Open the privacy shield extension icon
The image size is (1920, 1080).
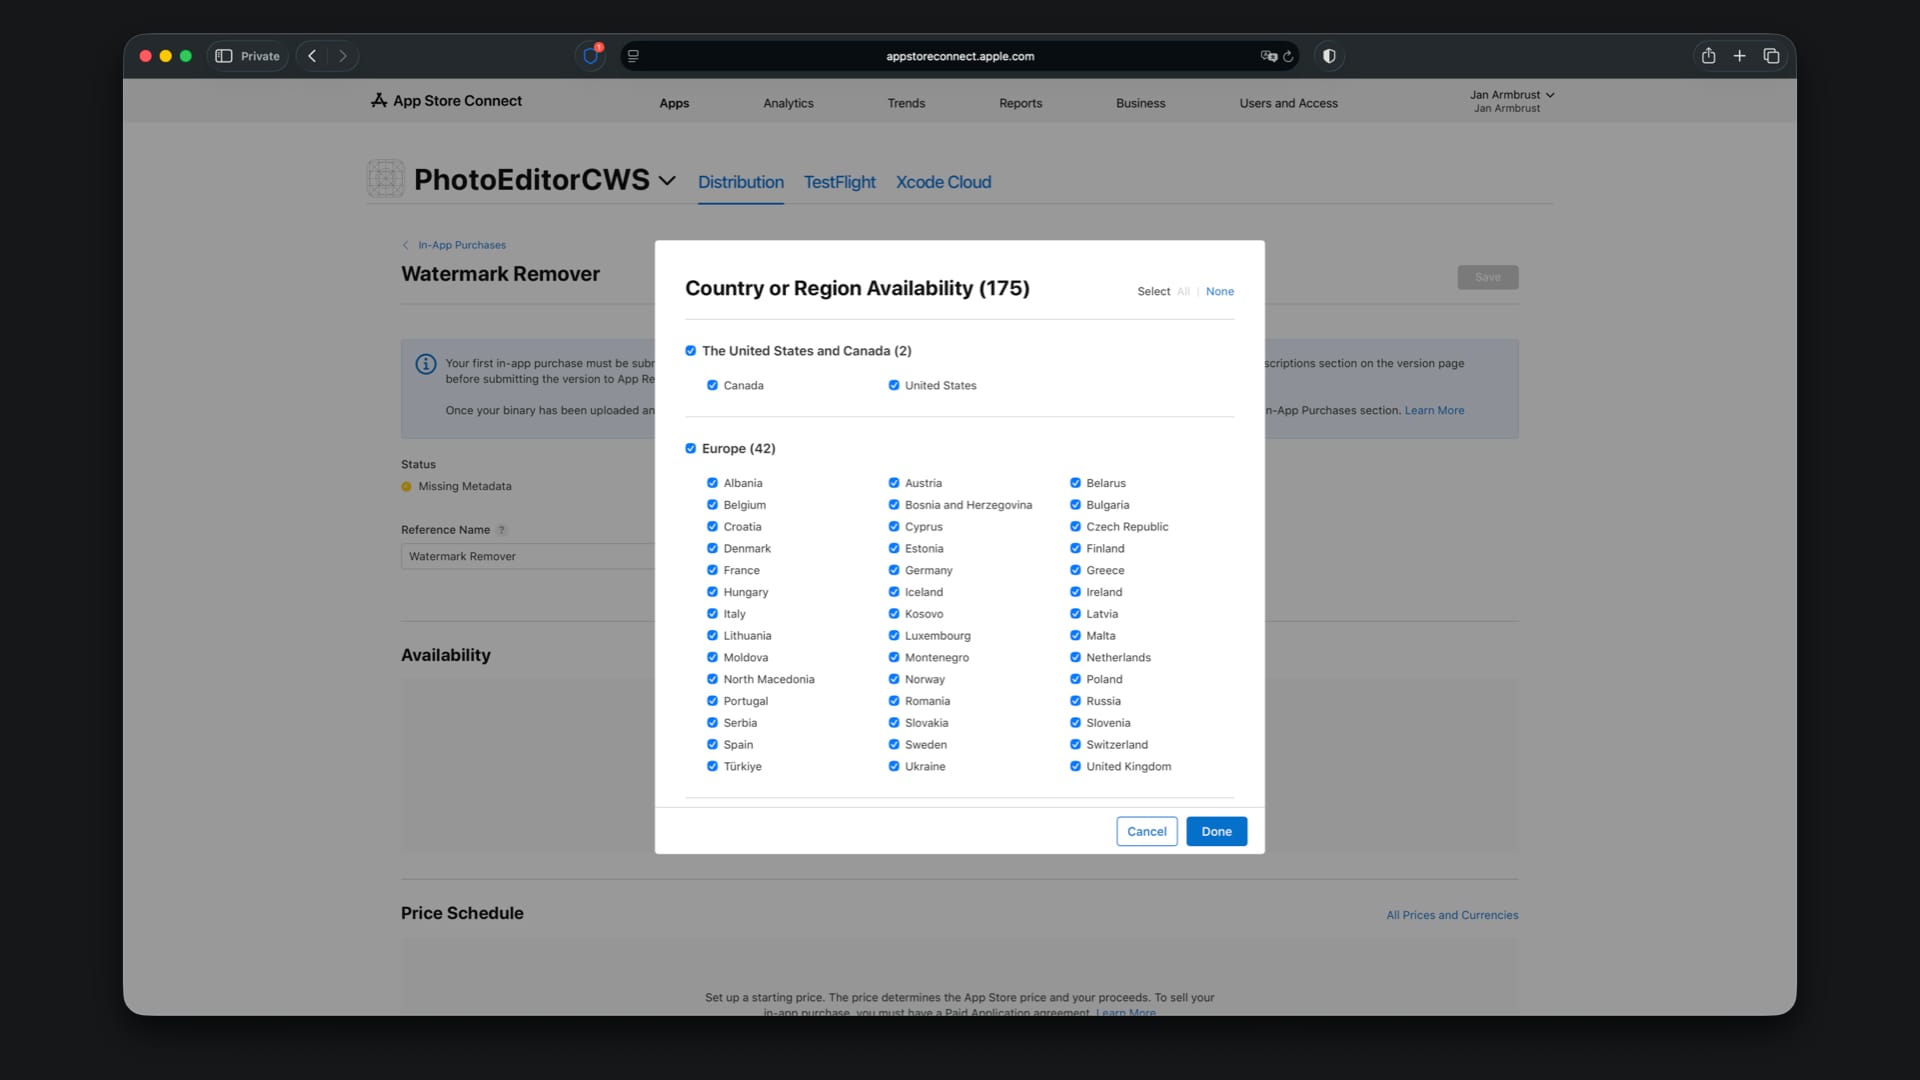click(591, 56)
